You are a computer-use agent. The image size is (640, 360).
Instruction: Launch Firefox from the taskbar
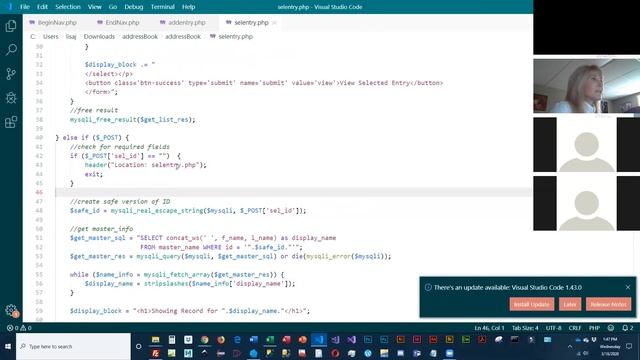click(221, 340)
